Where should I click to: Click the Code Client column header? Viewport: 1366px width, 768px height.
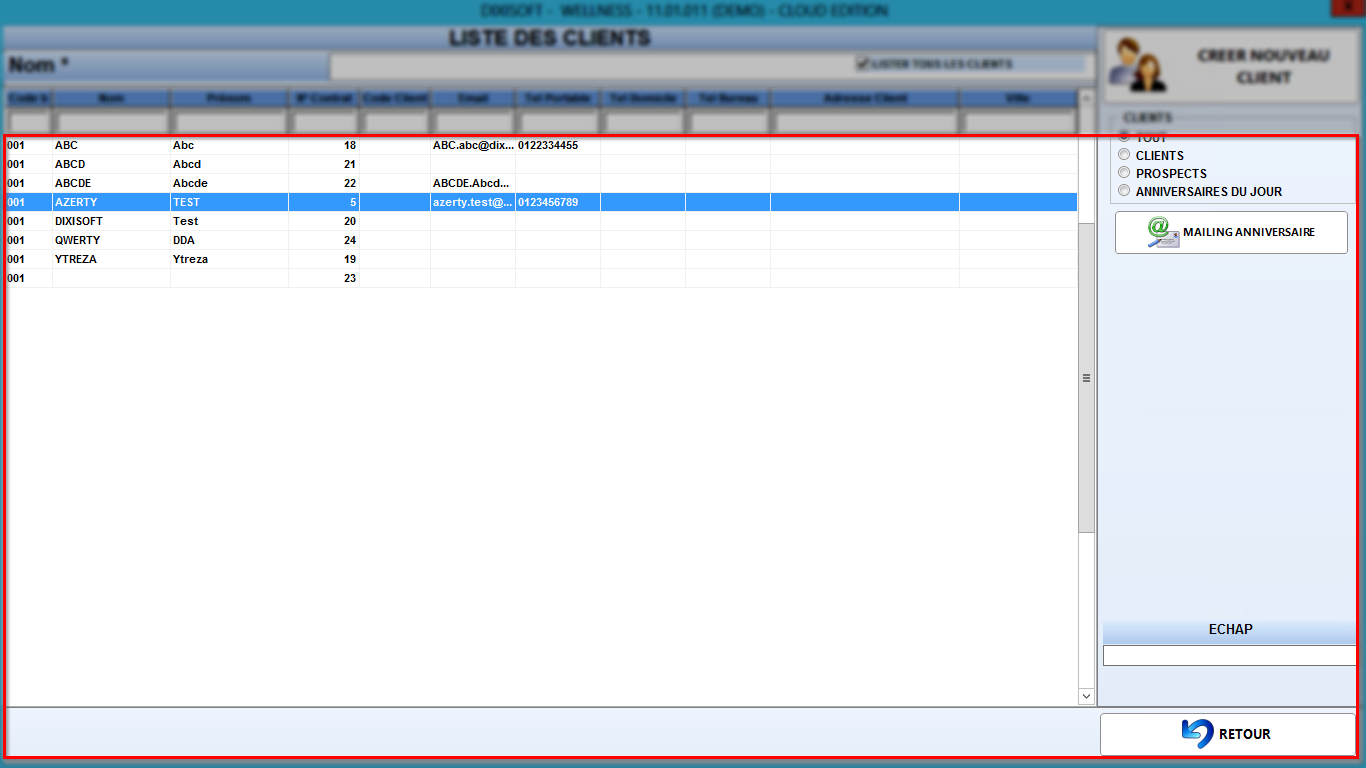click(x=395, y=99)
